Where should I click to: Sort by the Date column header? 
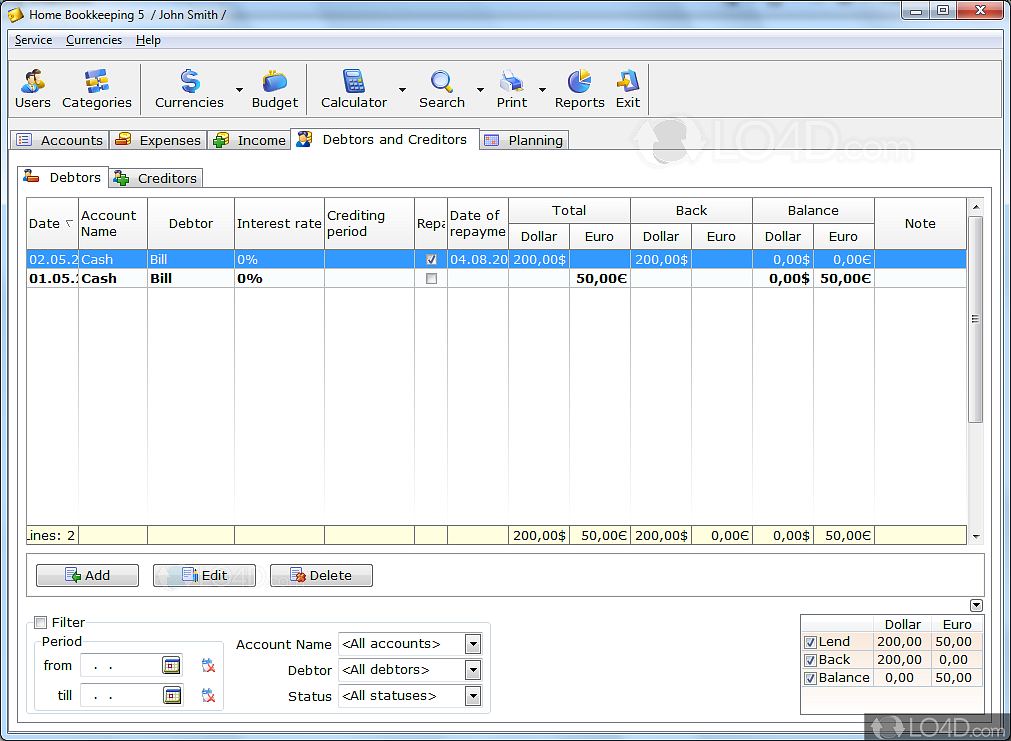pyautogui.click(x=52, y=223)
